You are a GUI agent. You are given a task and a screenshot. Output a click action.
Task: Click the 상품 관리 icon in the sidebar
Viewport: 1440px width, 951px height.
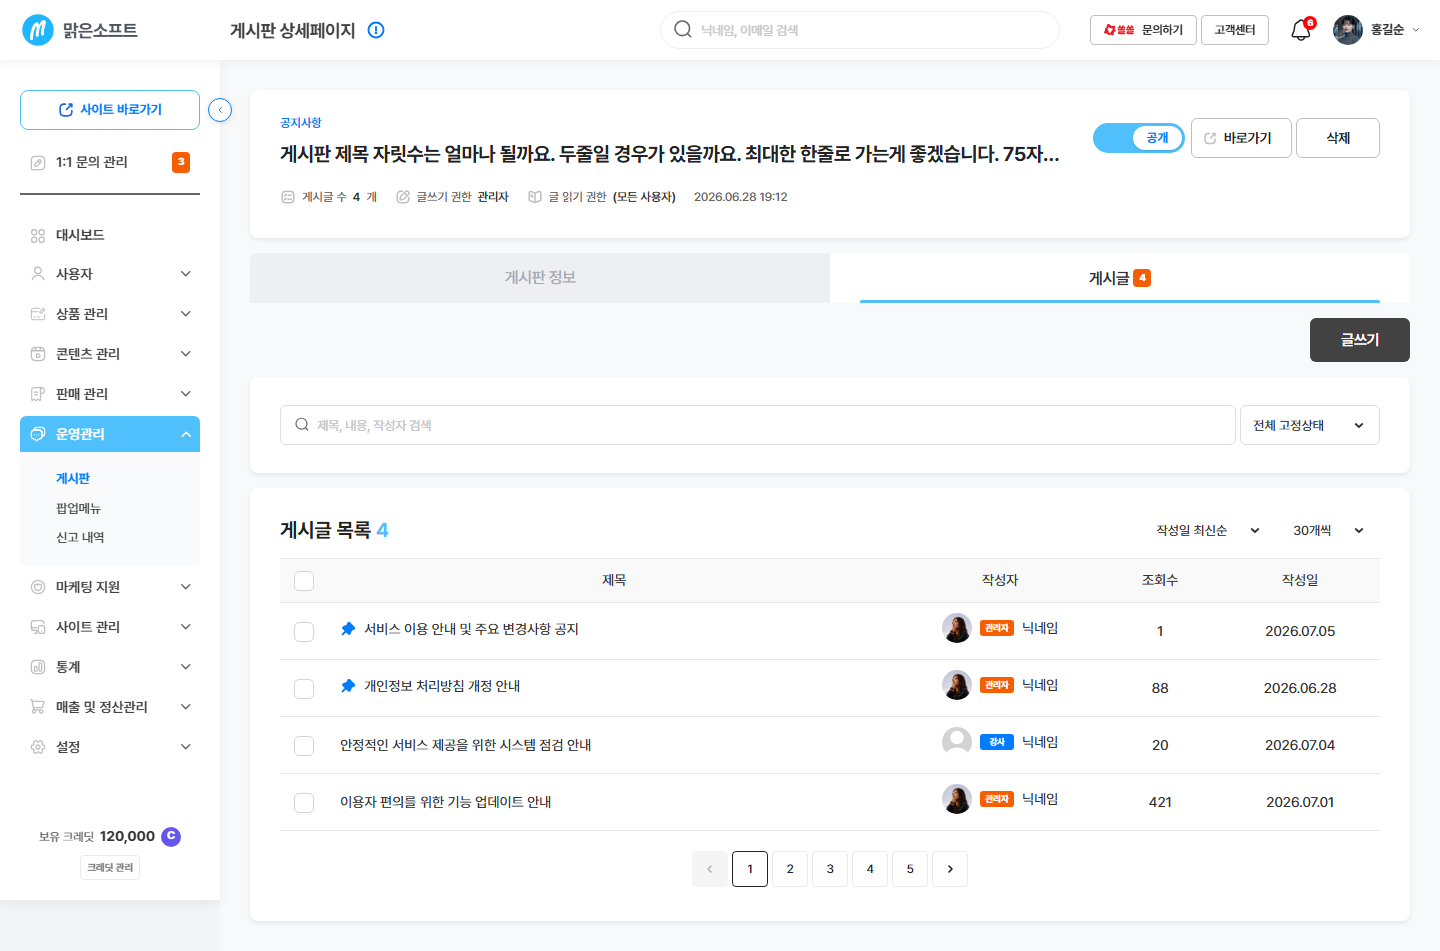[x=38, y=314]
